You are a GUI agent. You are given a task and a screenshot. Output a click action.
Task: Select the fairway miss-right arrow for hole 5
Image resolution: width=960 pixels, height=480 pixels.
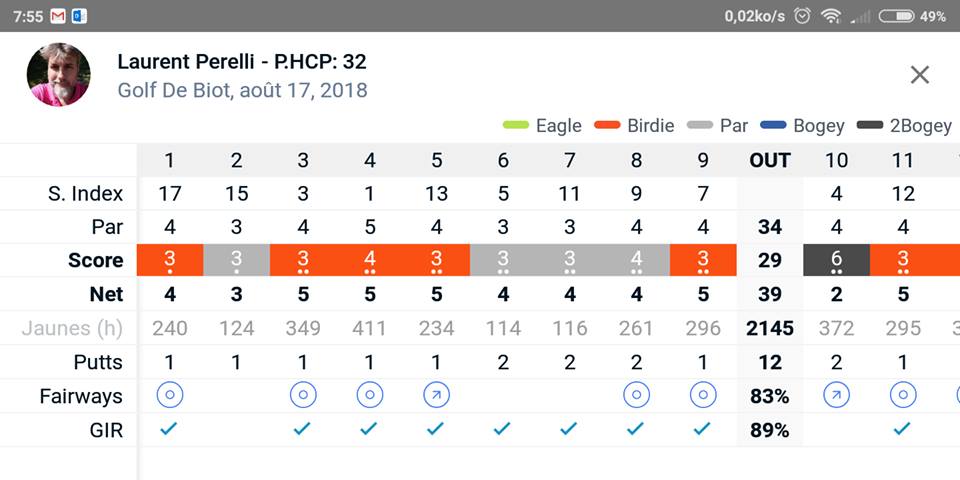click(x=436, y=396)
